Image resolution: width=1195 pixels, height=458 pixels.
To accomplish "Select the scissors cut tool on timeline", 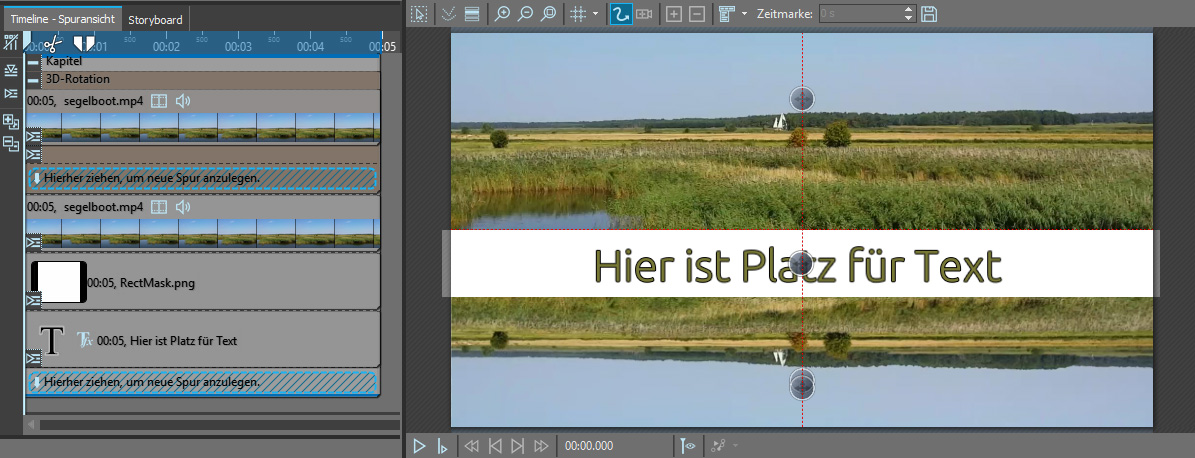I will tap(53, 43).
